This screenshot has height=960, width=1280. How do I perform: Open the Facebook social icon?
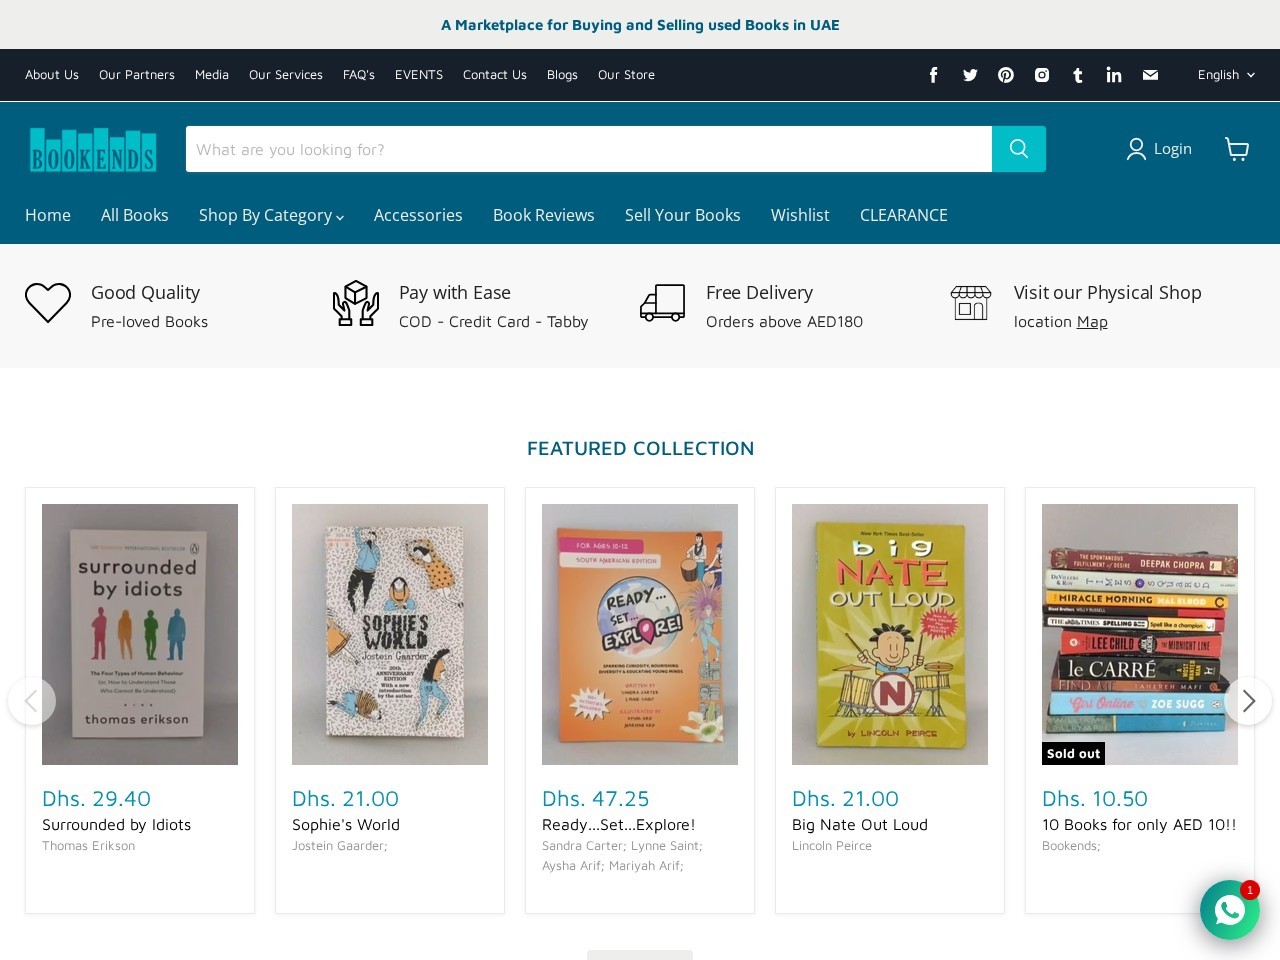point(933,75)
